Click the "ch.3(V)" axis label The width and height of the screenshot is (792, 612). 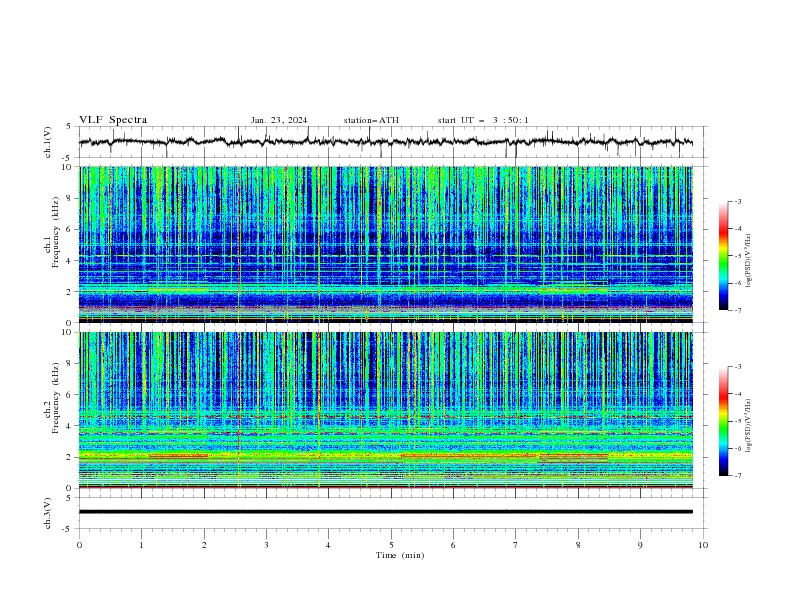click(x=48, y=513)
